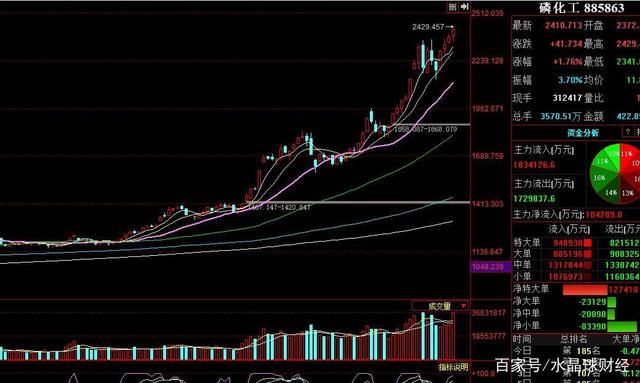Click the red 净特大单 bar
The image size is (640, 383).
(585, 290)
